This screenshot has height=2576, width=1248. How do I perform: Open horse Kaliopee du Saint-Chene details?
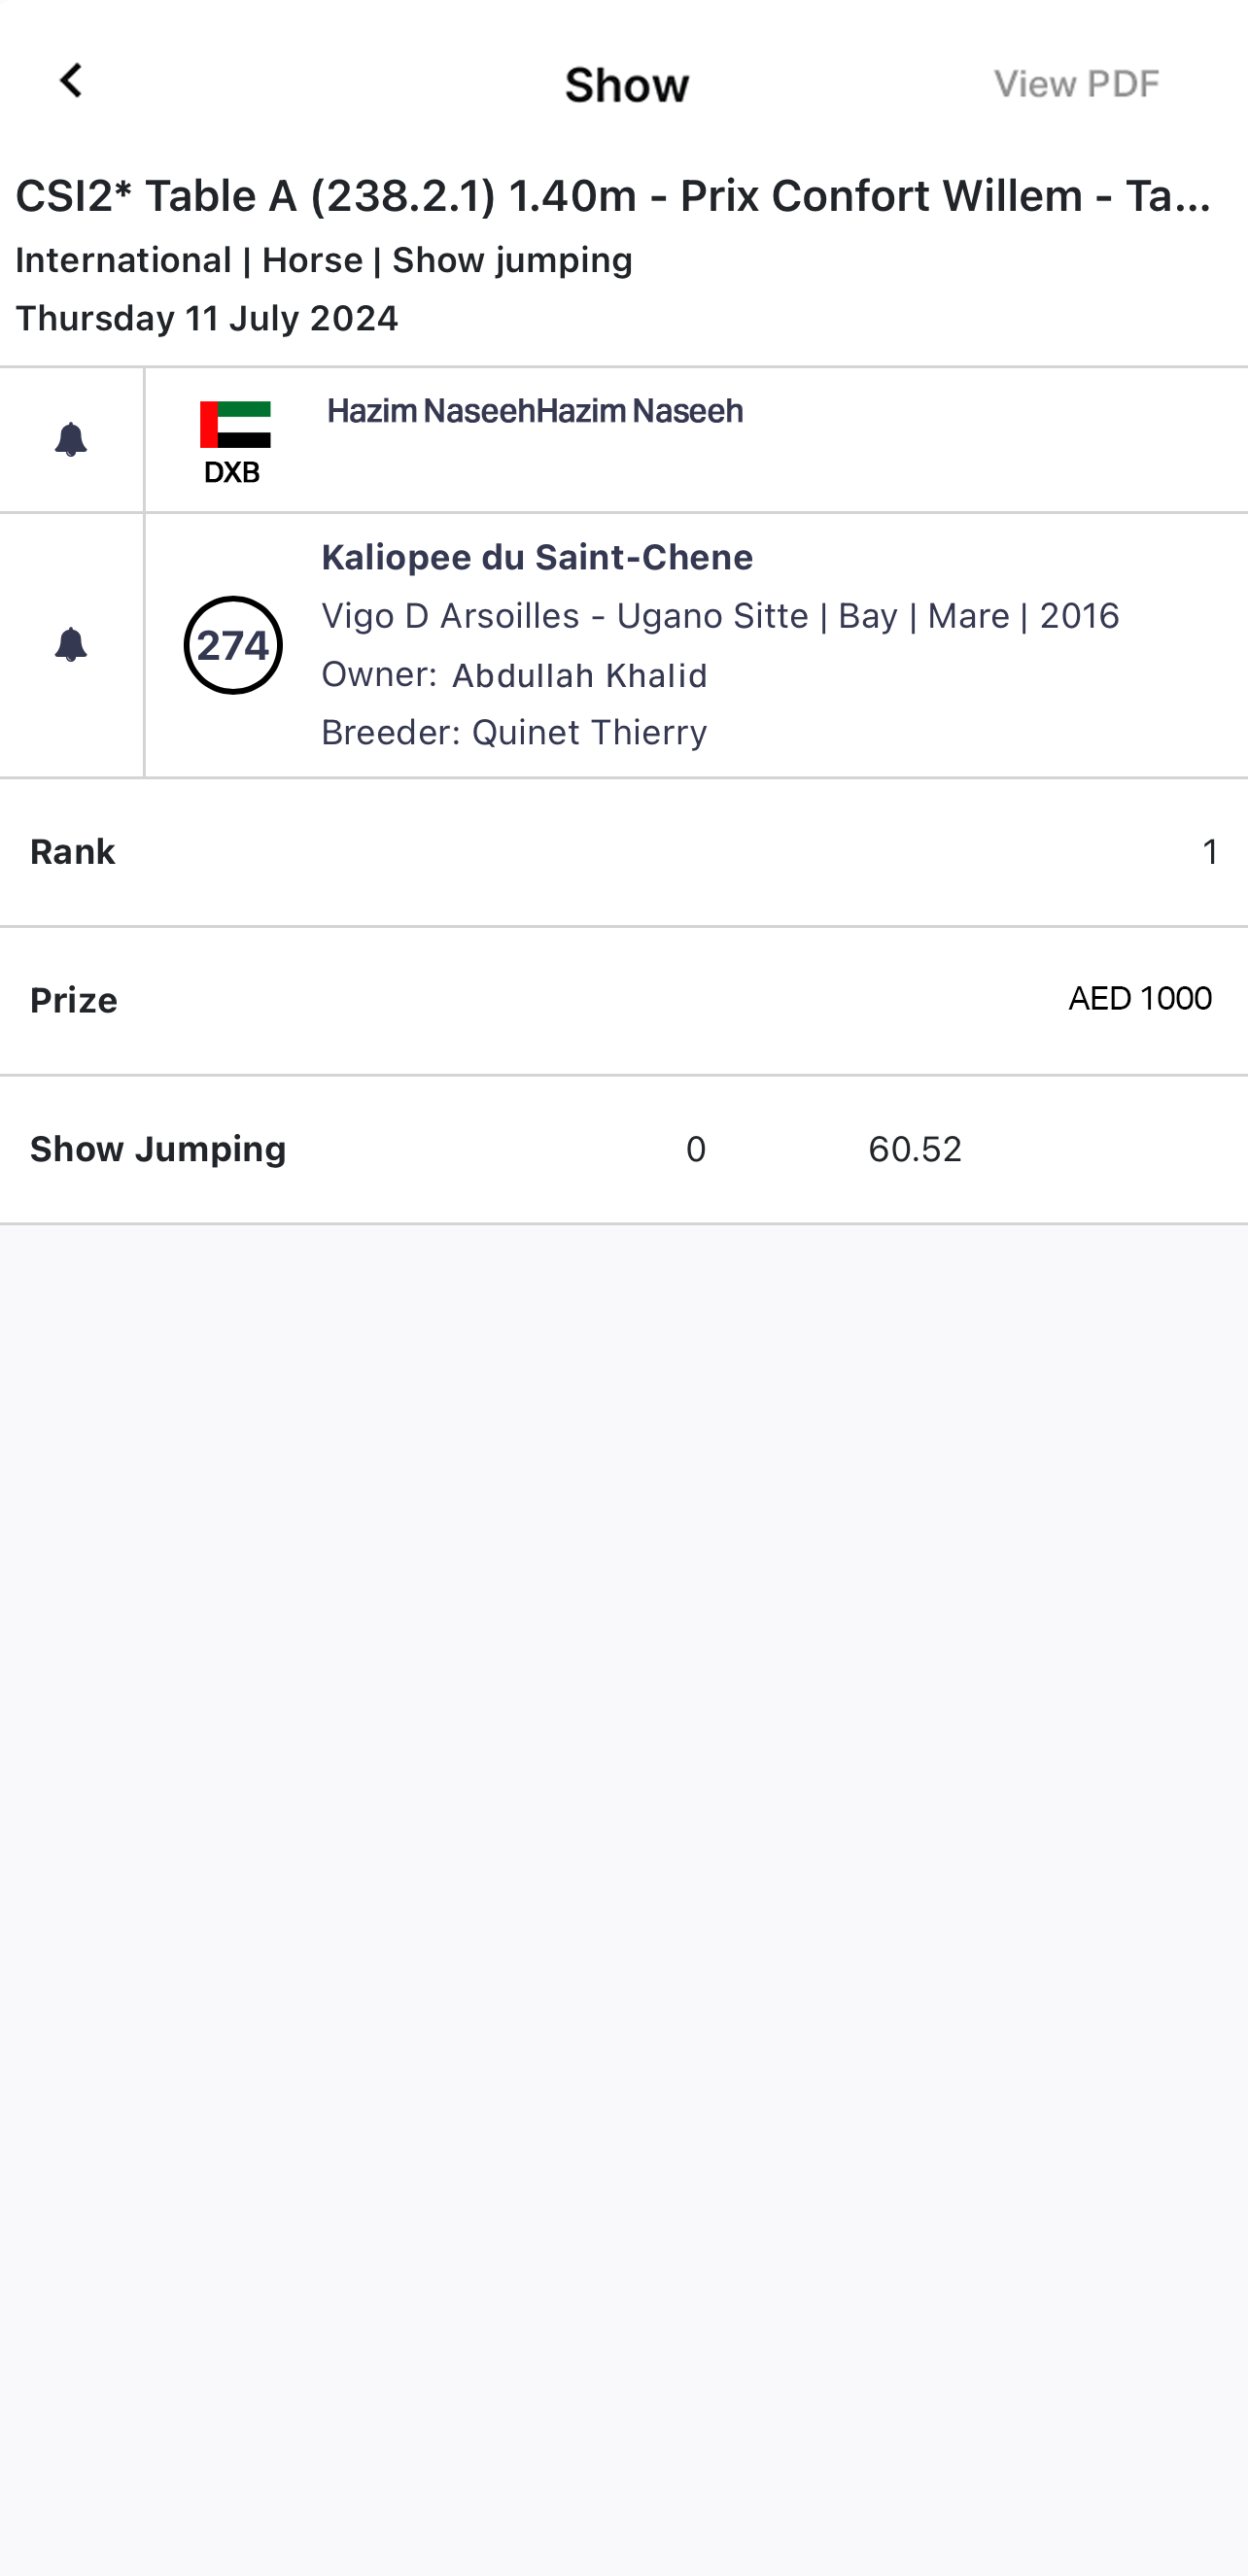click(537, 557)
